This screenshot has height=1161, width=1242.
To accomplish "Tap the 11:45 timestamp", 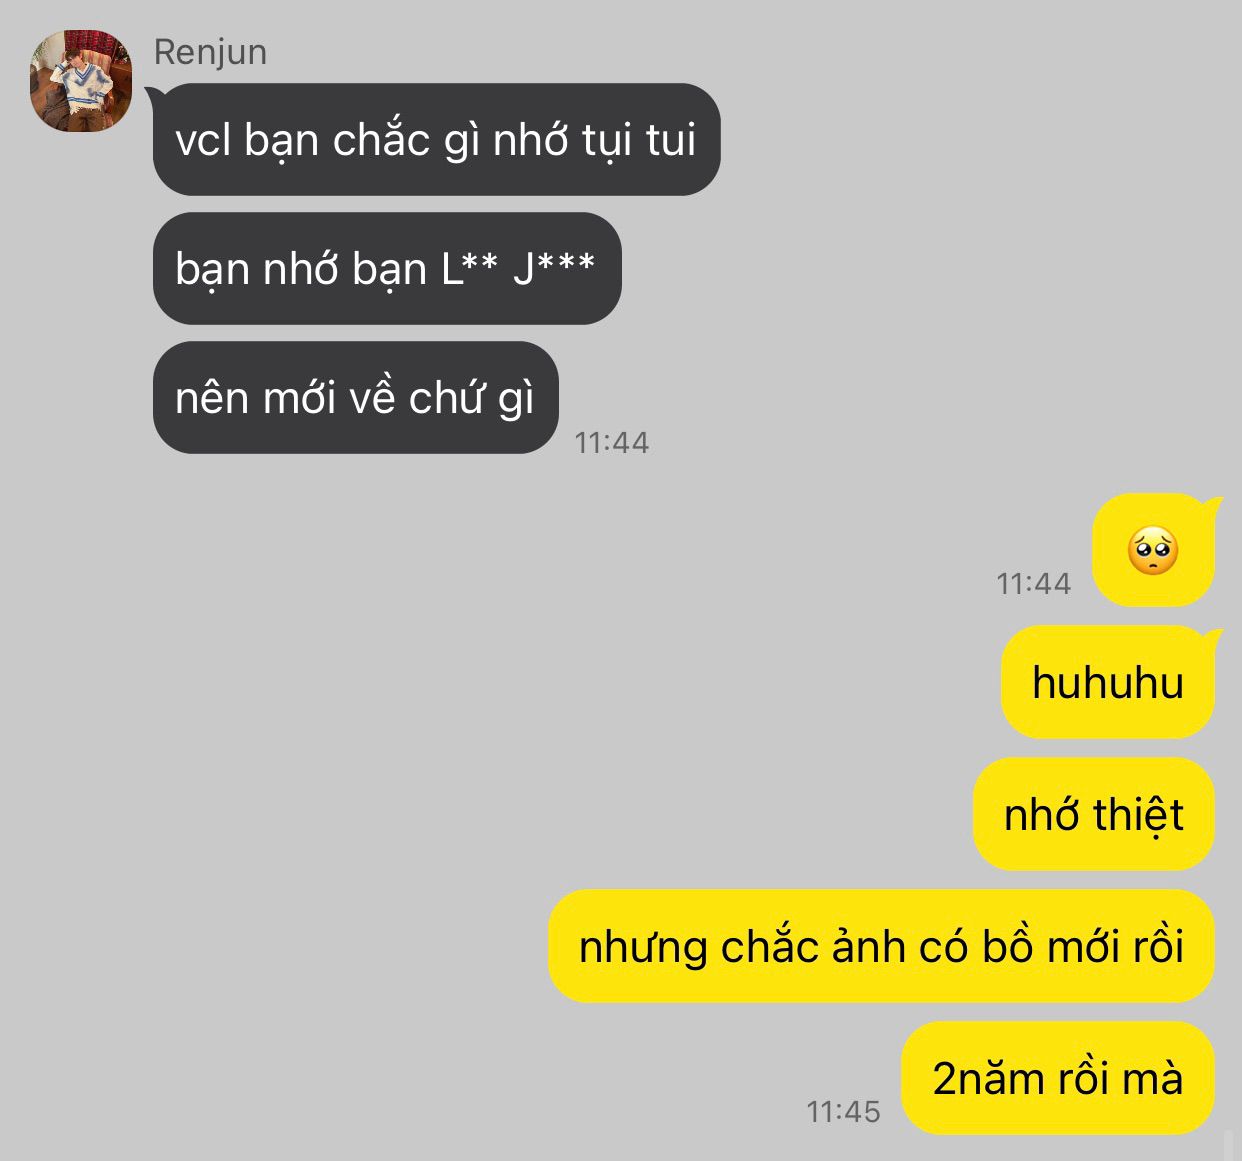I will pos(843,1111).
